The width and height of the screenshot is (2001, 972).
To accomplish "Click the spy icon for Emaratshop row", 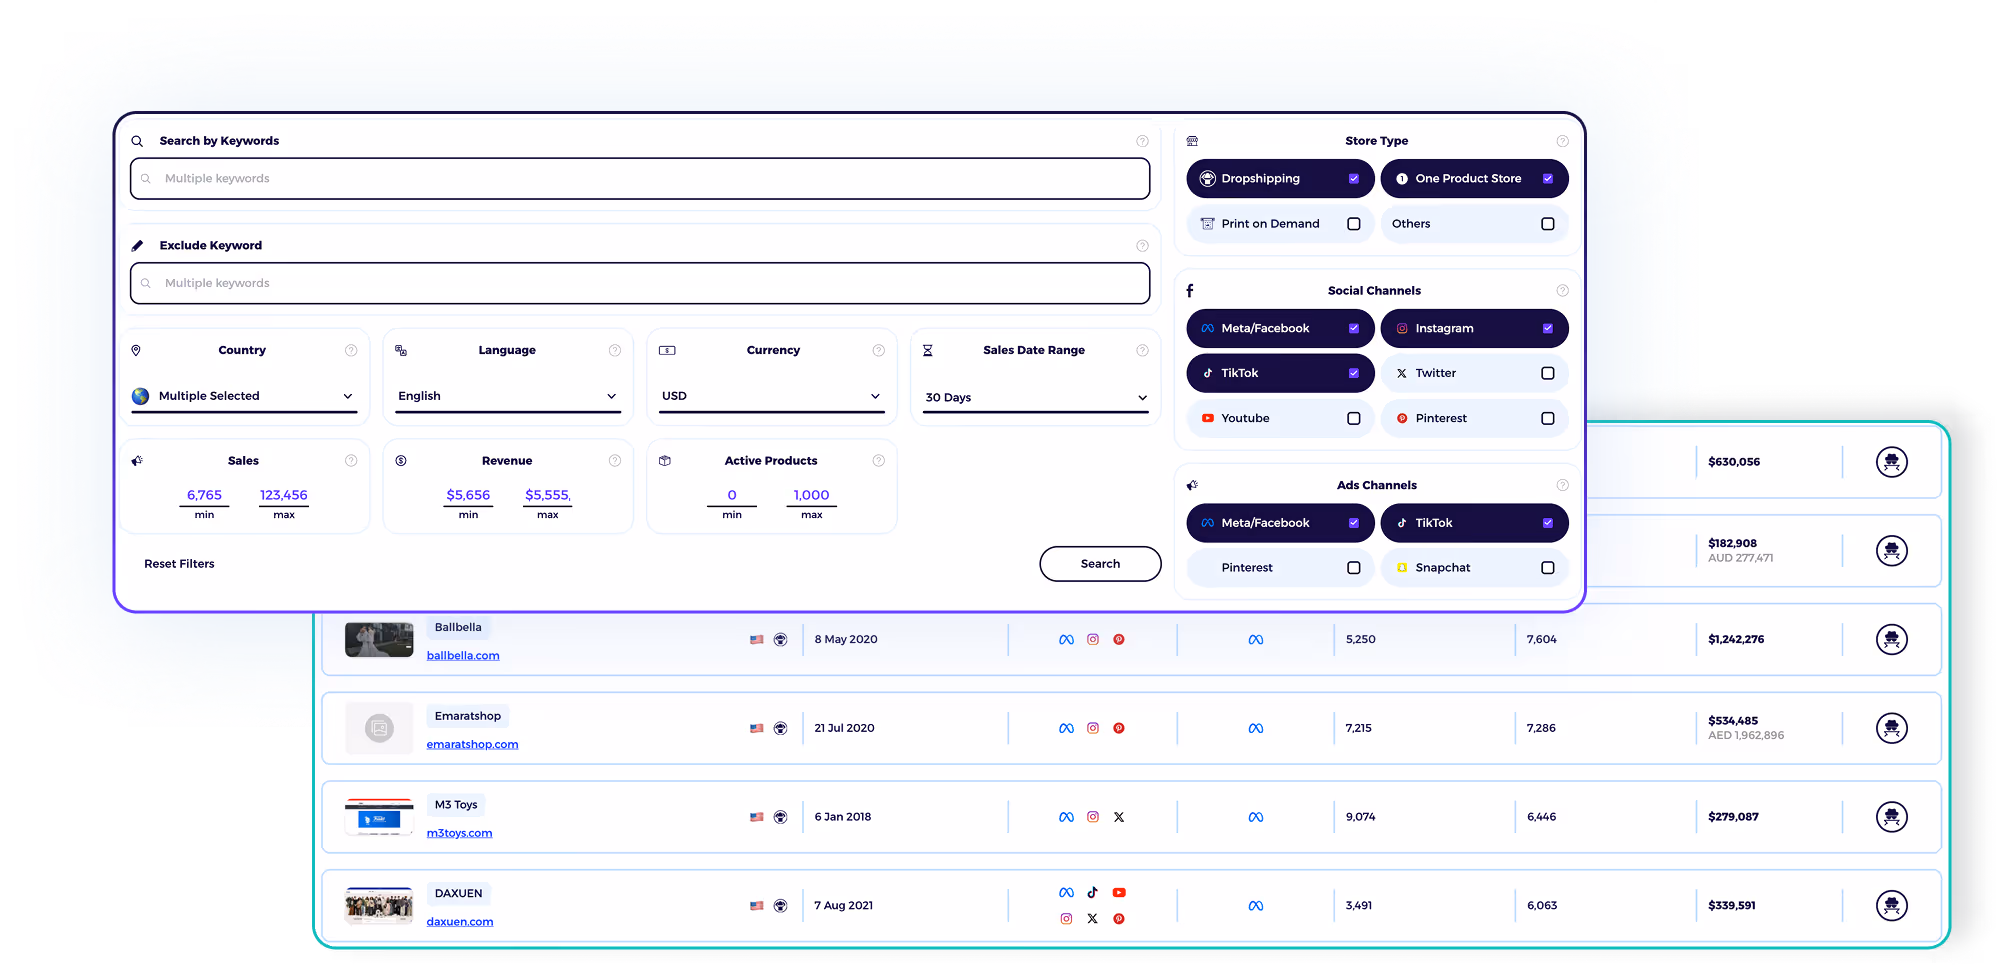I will click(x=1891, y=728).
